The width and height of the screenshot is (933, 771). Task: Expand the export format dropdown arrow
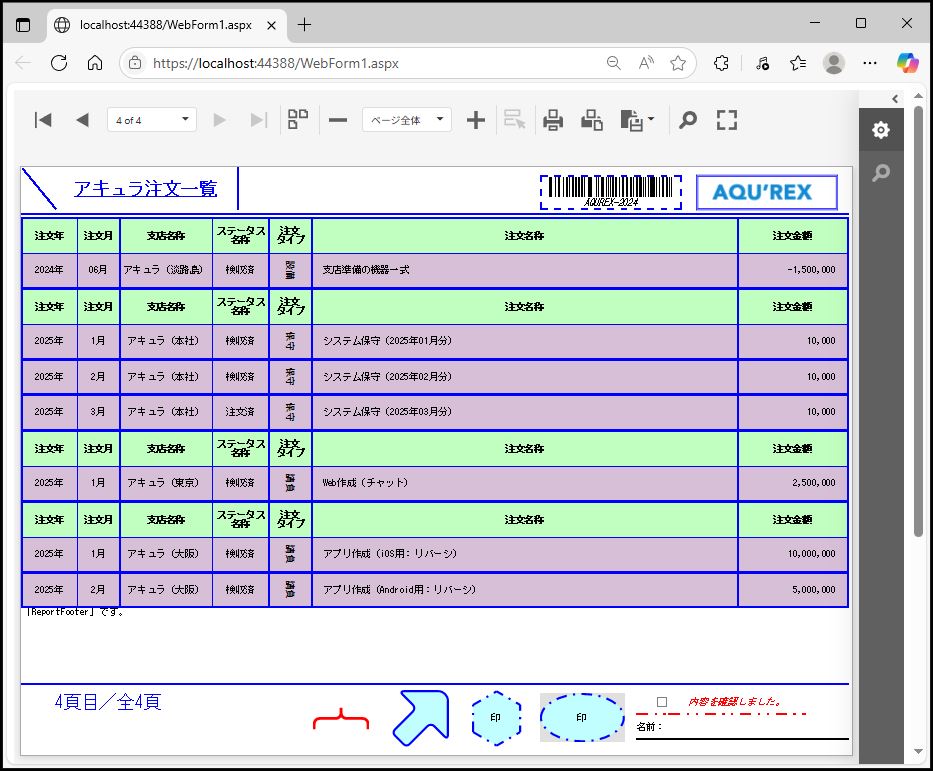pyautogui.click(x=652, y=120)
